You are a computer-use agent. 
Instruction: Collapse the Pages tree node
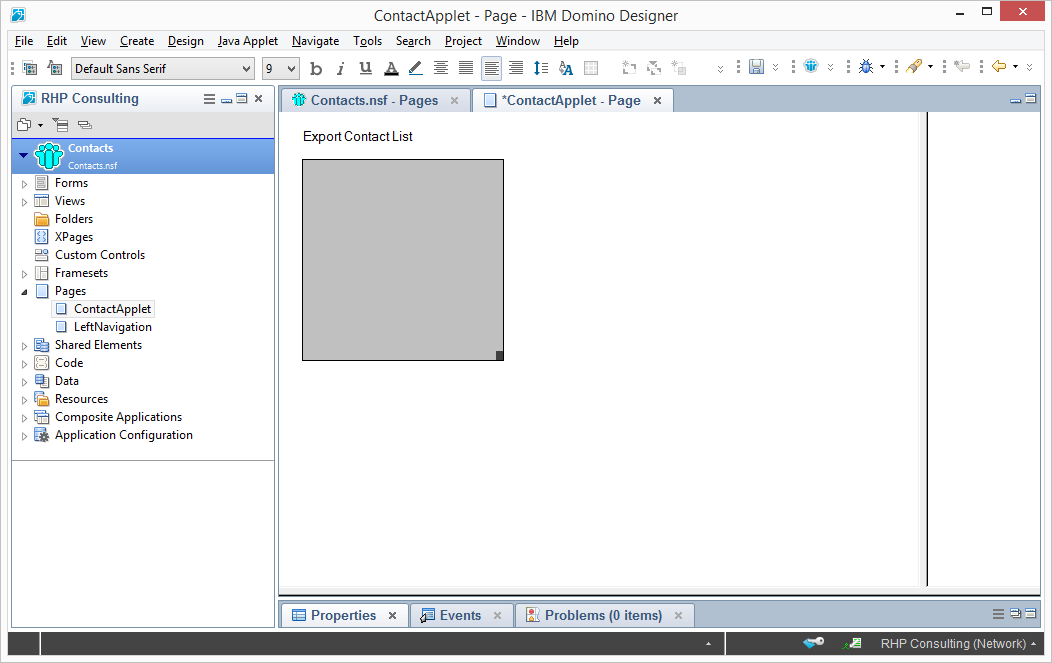(x=25, y=291)
